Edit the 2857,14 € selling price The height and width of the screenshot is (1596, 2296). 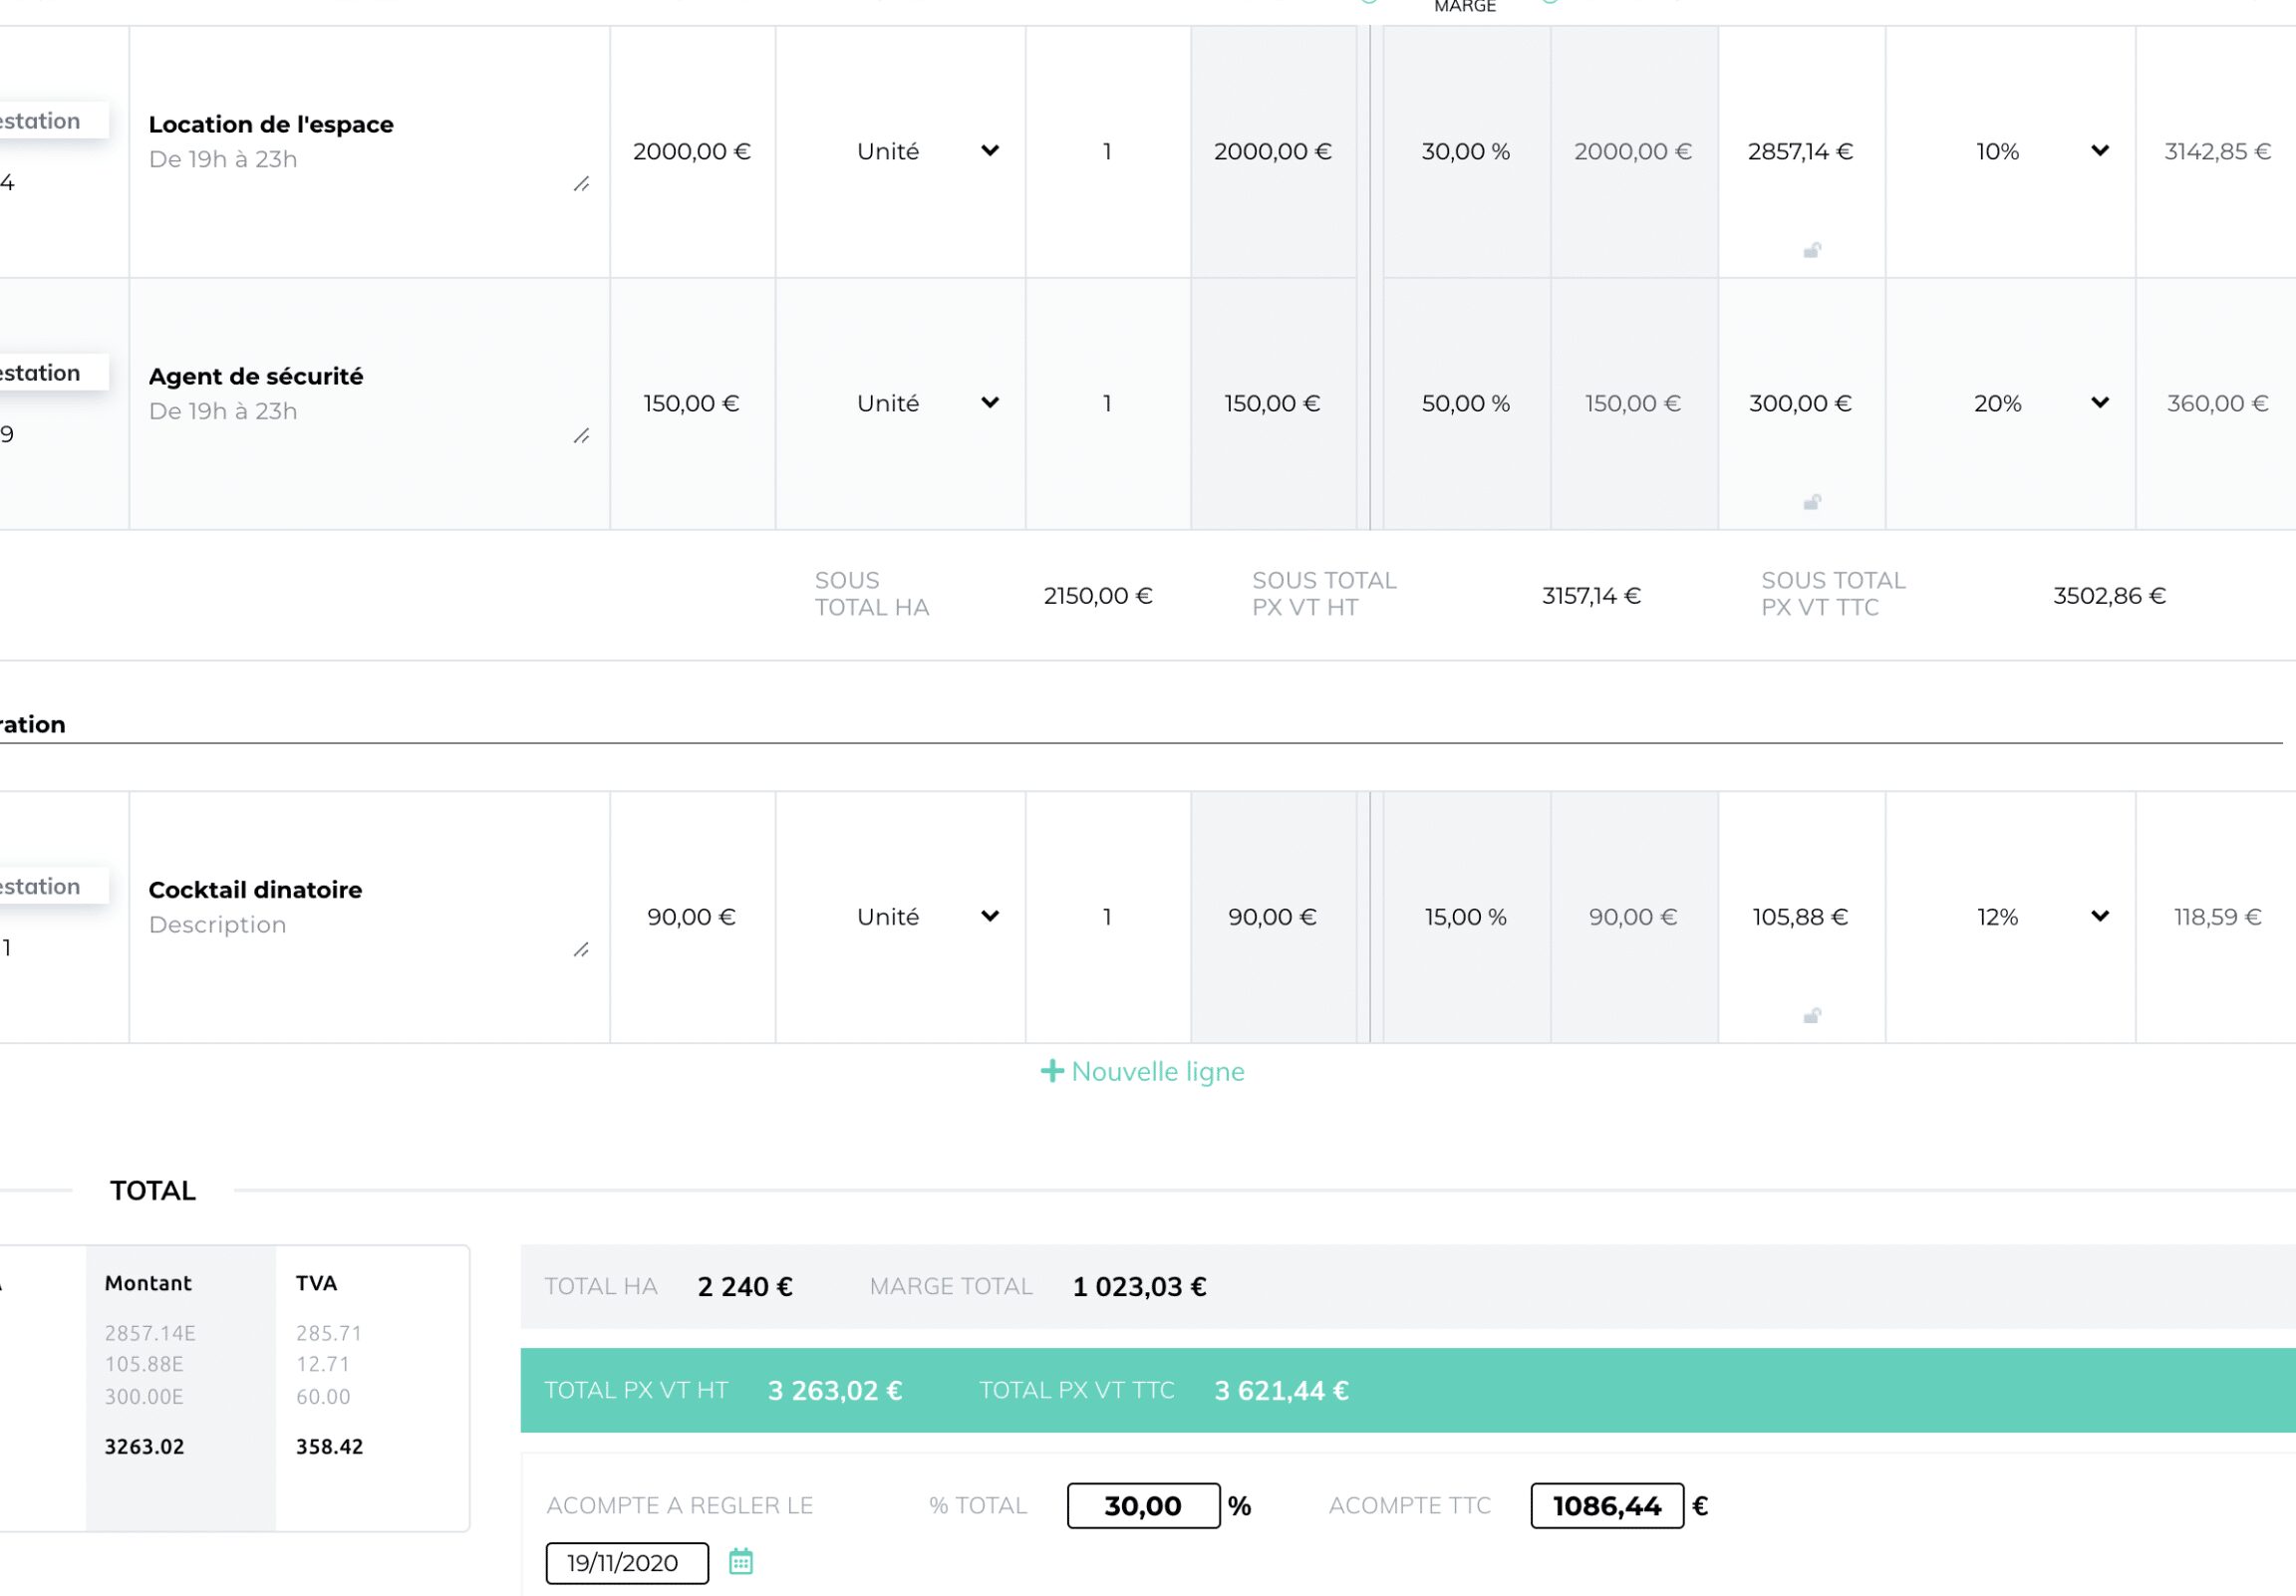pyautogui.click(x=1801, y=152)
